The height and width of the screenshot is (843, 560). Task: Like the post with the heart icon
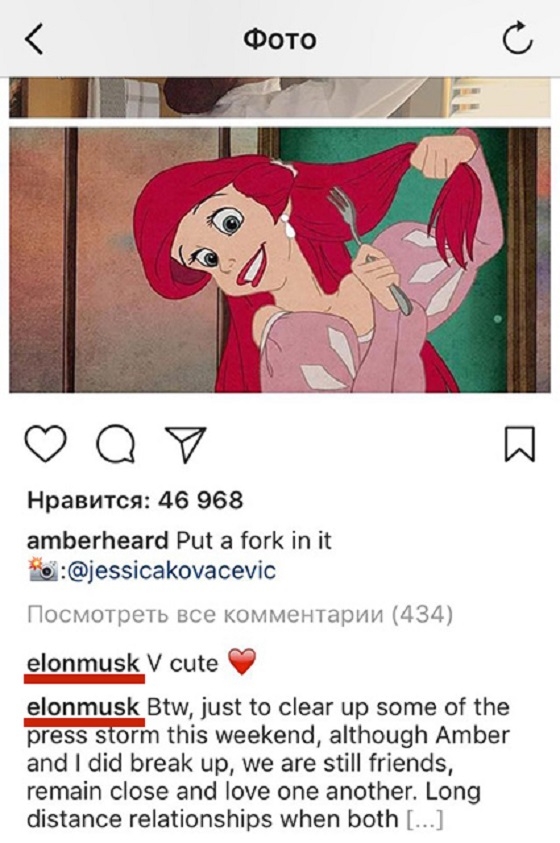pyautogui.click(x=46, y=444)
